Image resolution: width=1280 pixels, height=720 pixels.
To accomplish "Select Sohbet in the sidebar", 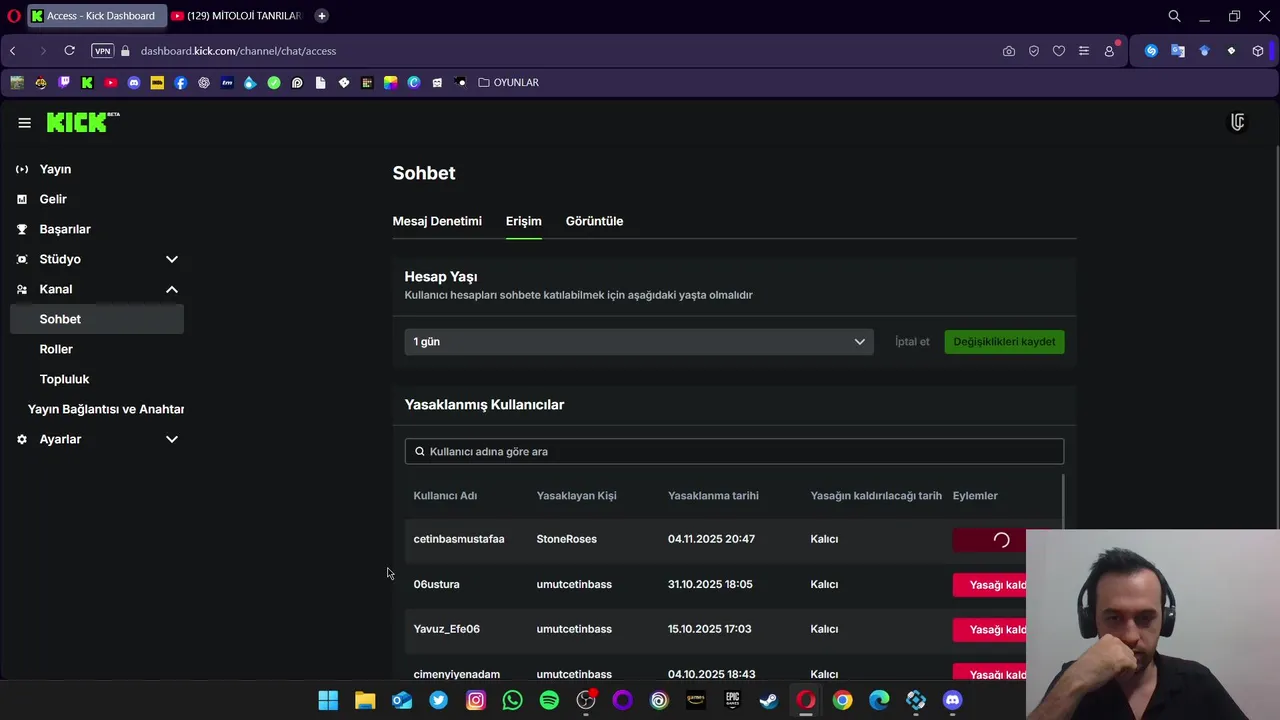I will (x=97, y=319).
